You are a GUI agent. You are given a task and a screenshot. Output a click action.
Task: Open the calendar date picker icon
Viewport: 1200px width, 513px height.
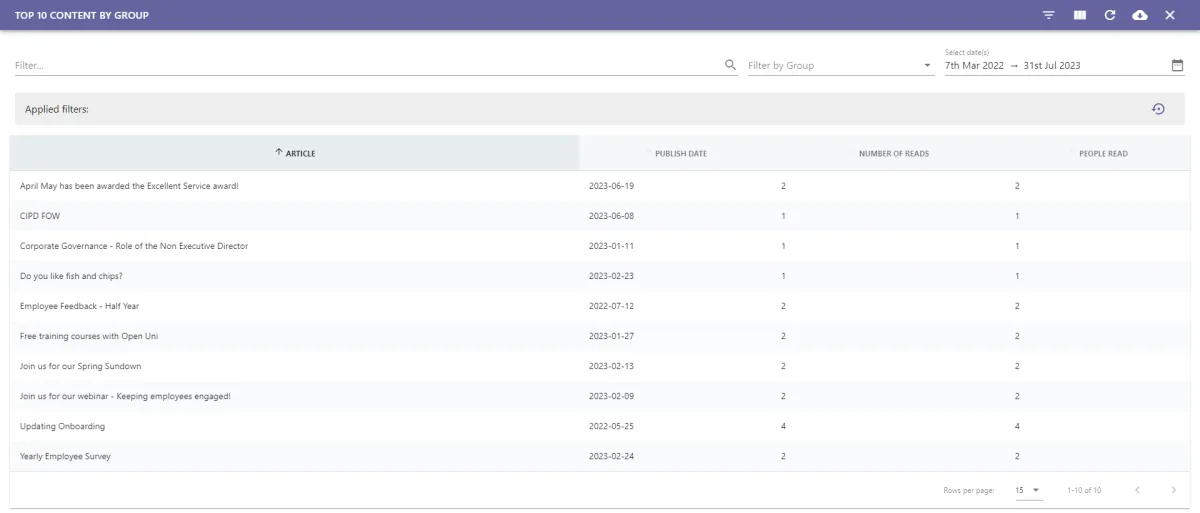pyautogui.click(x=1177, y=65)
